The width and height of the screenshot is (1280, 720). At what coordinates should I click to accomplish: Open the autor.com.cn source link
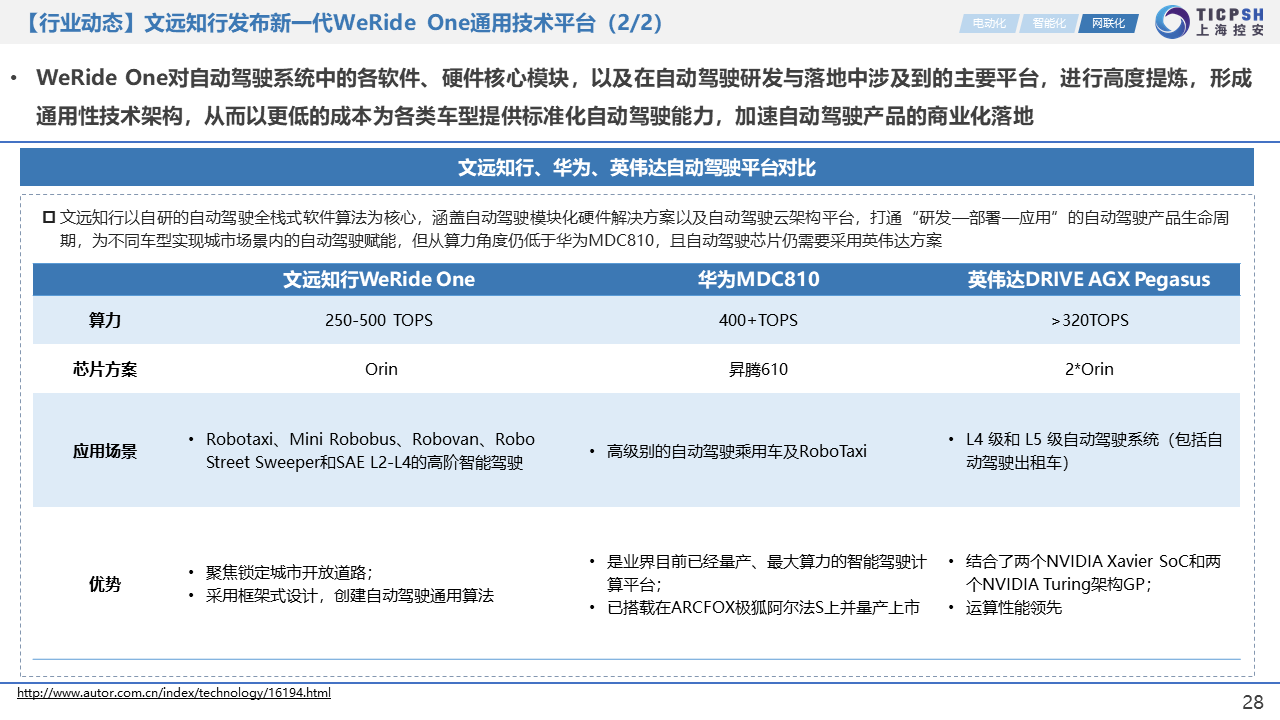174,693
